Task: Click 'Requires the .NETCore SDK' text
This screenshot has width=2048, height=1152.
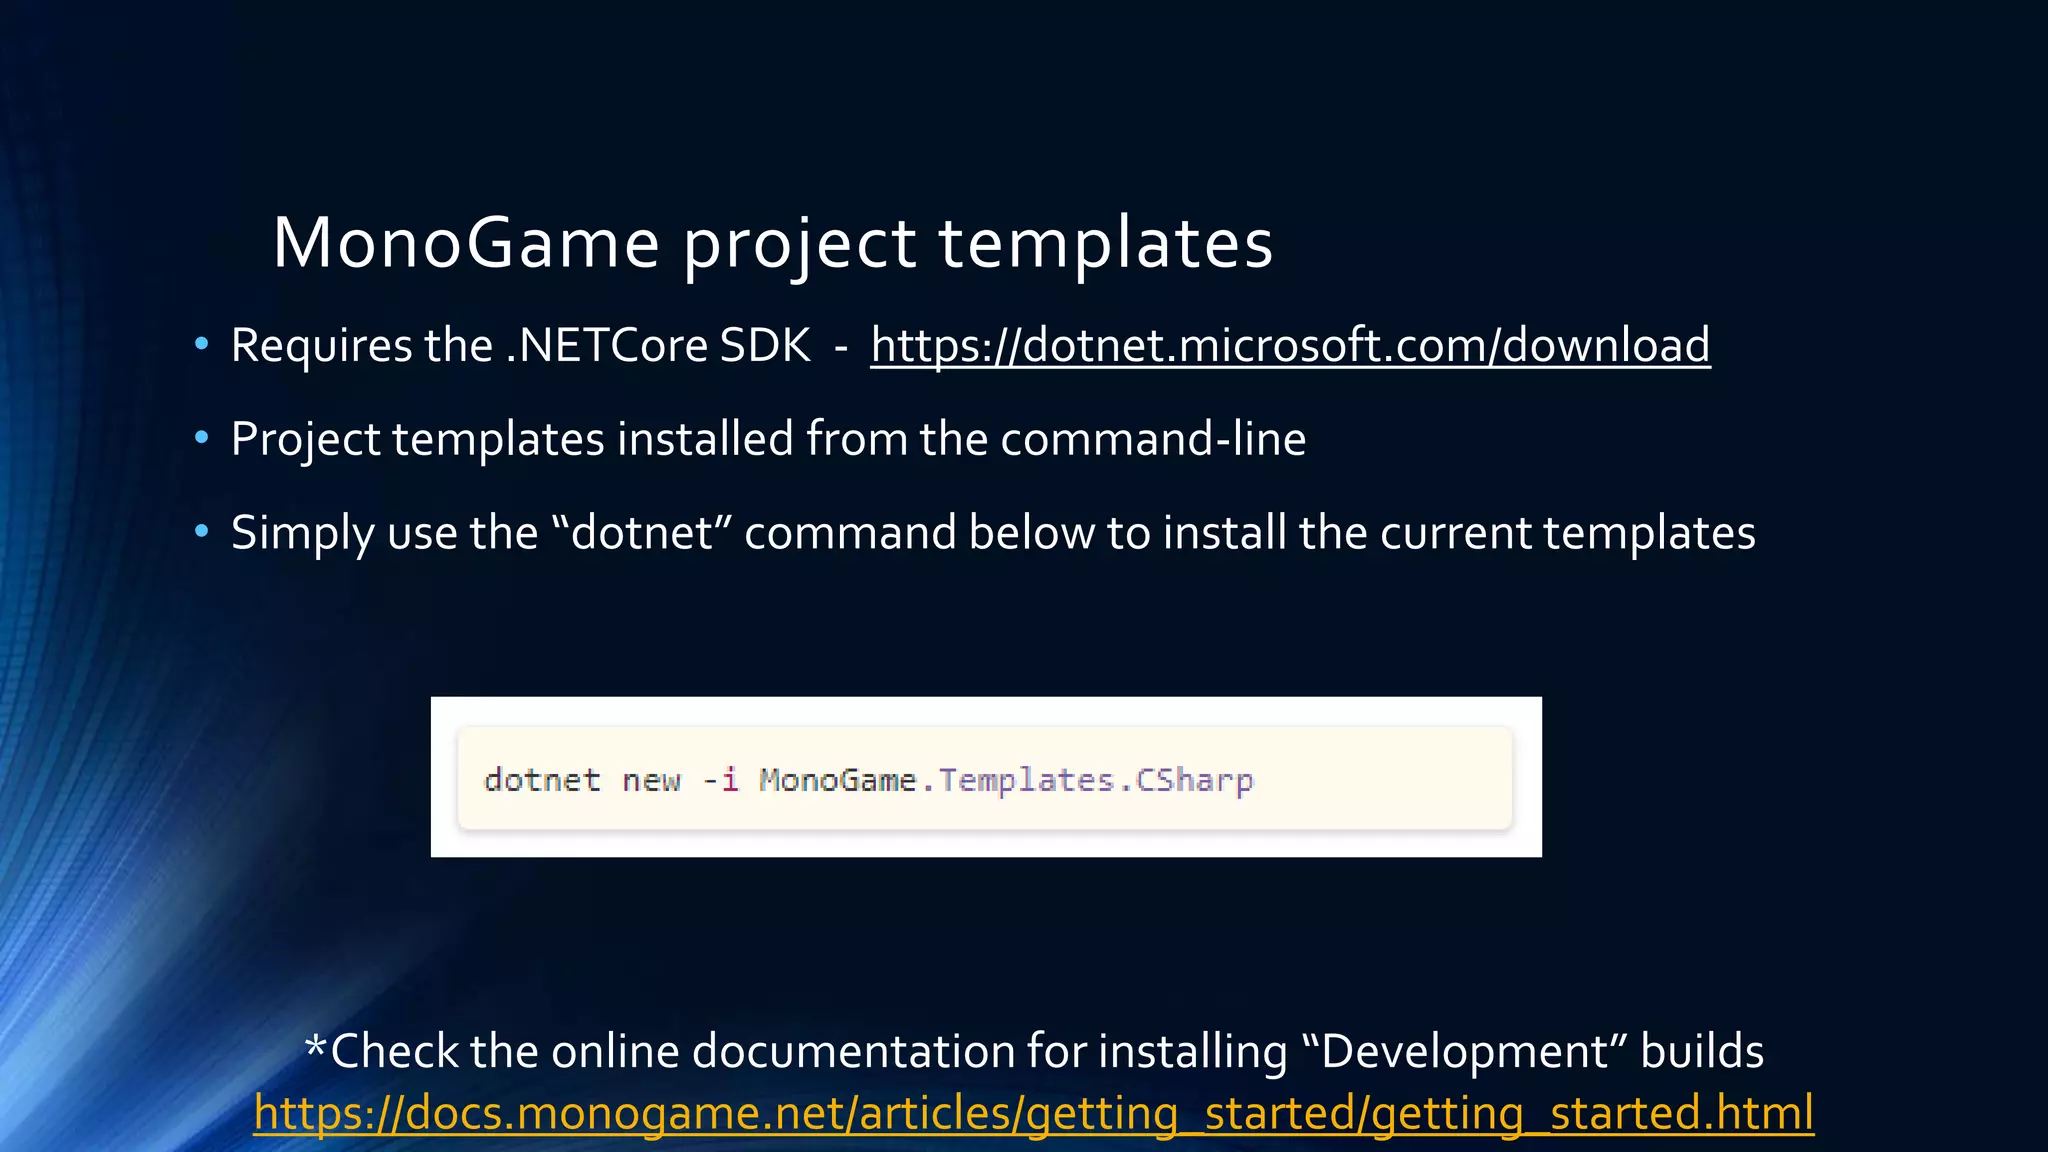Action: click(520, 346)
